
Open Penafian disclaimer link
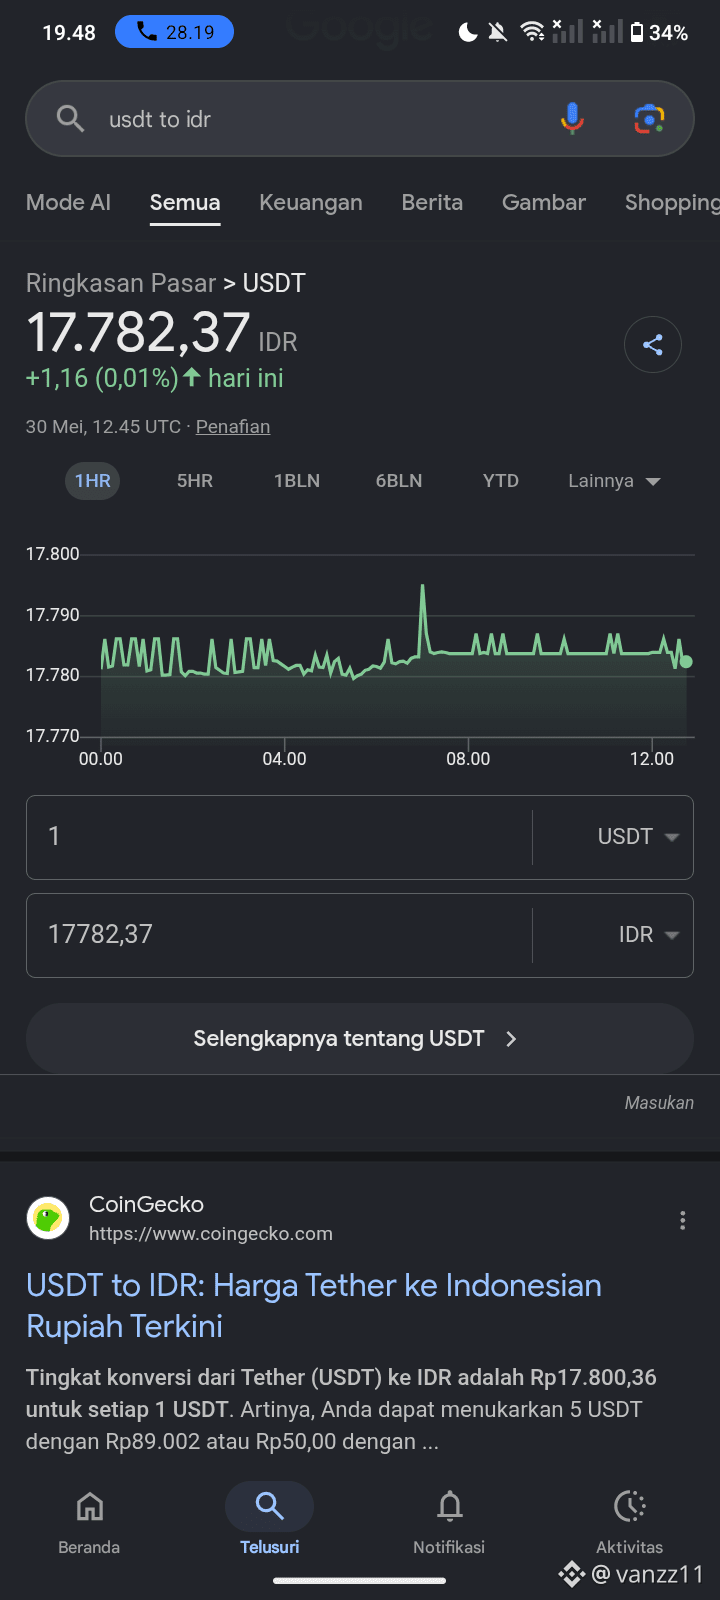tap(233, 427)
